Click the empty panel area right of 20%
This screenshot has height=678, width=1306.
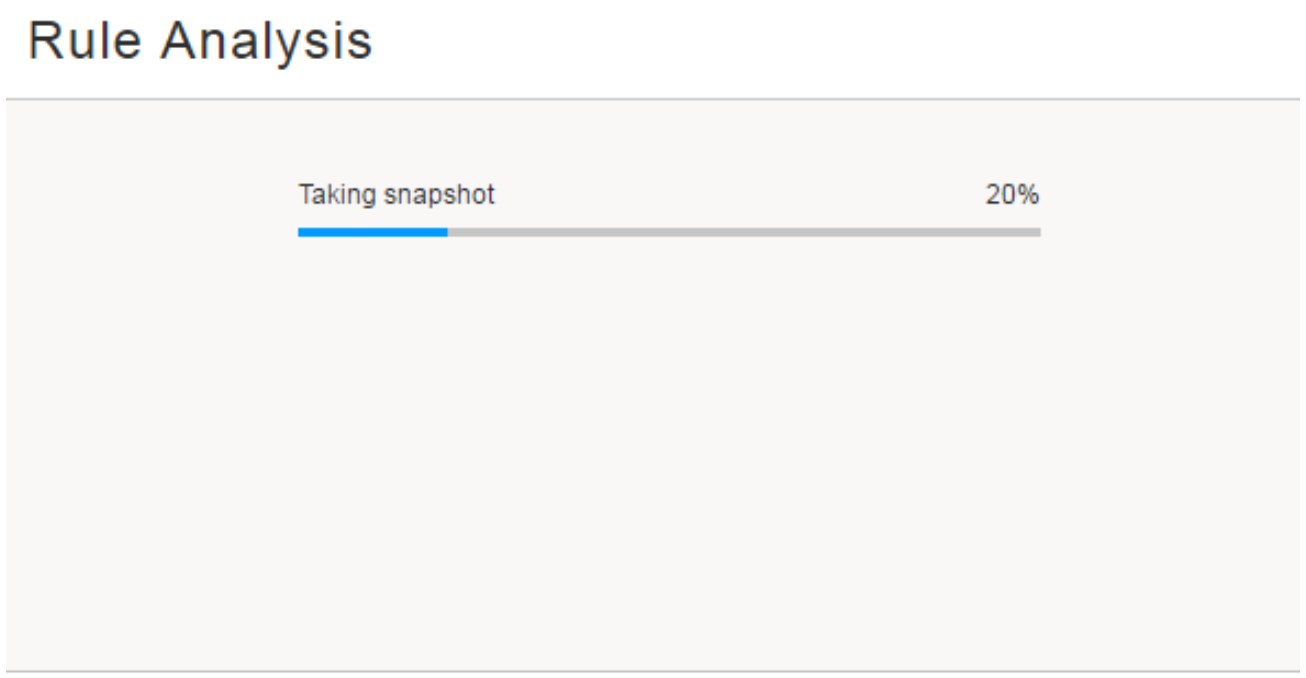click(x=1170, y=195)
